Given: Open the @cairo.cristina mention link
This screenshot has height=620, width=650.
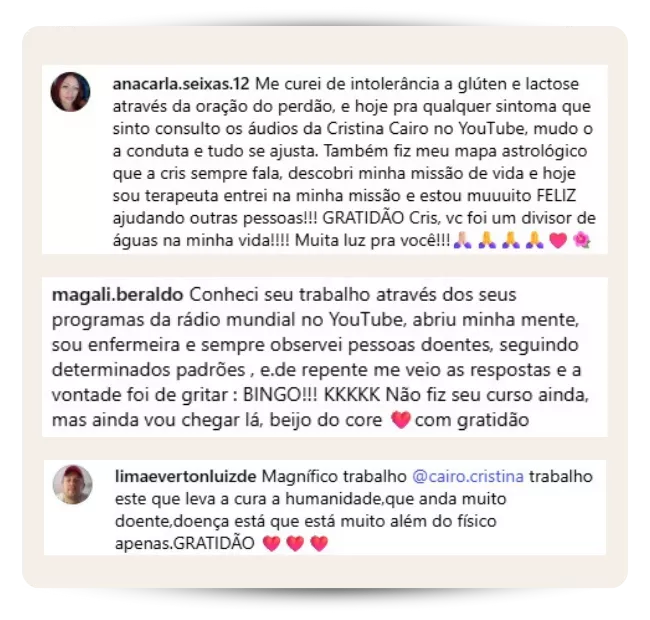Looking at the screenshot, I should coord(468,476).
